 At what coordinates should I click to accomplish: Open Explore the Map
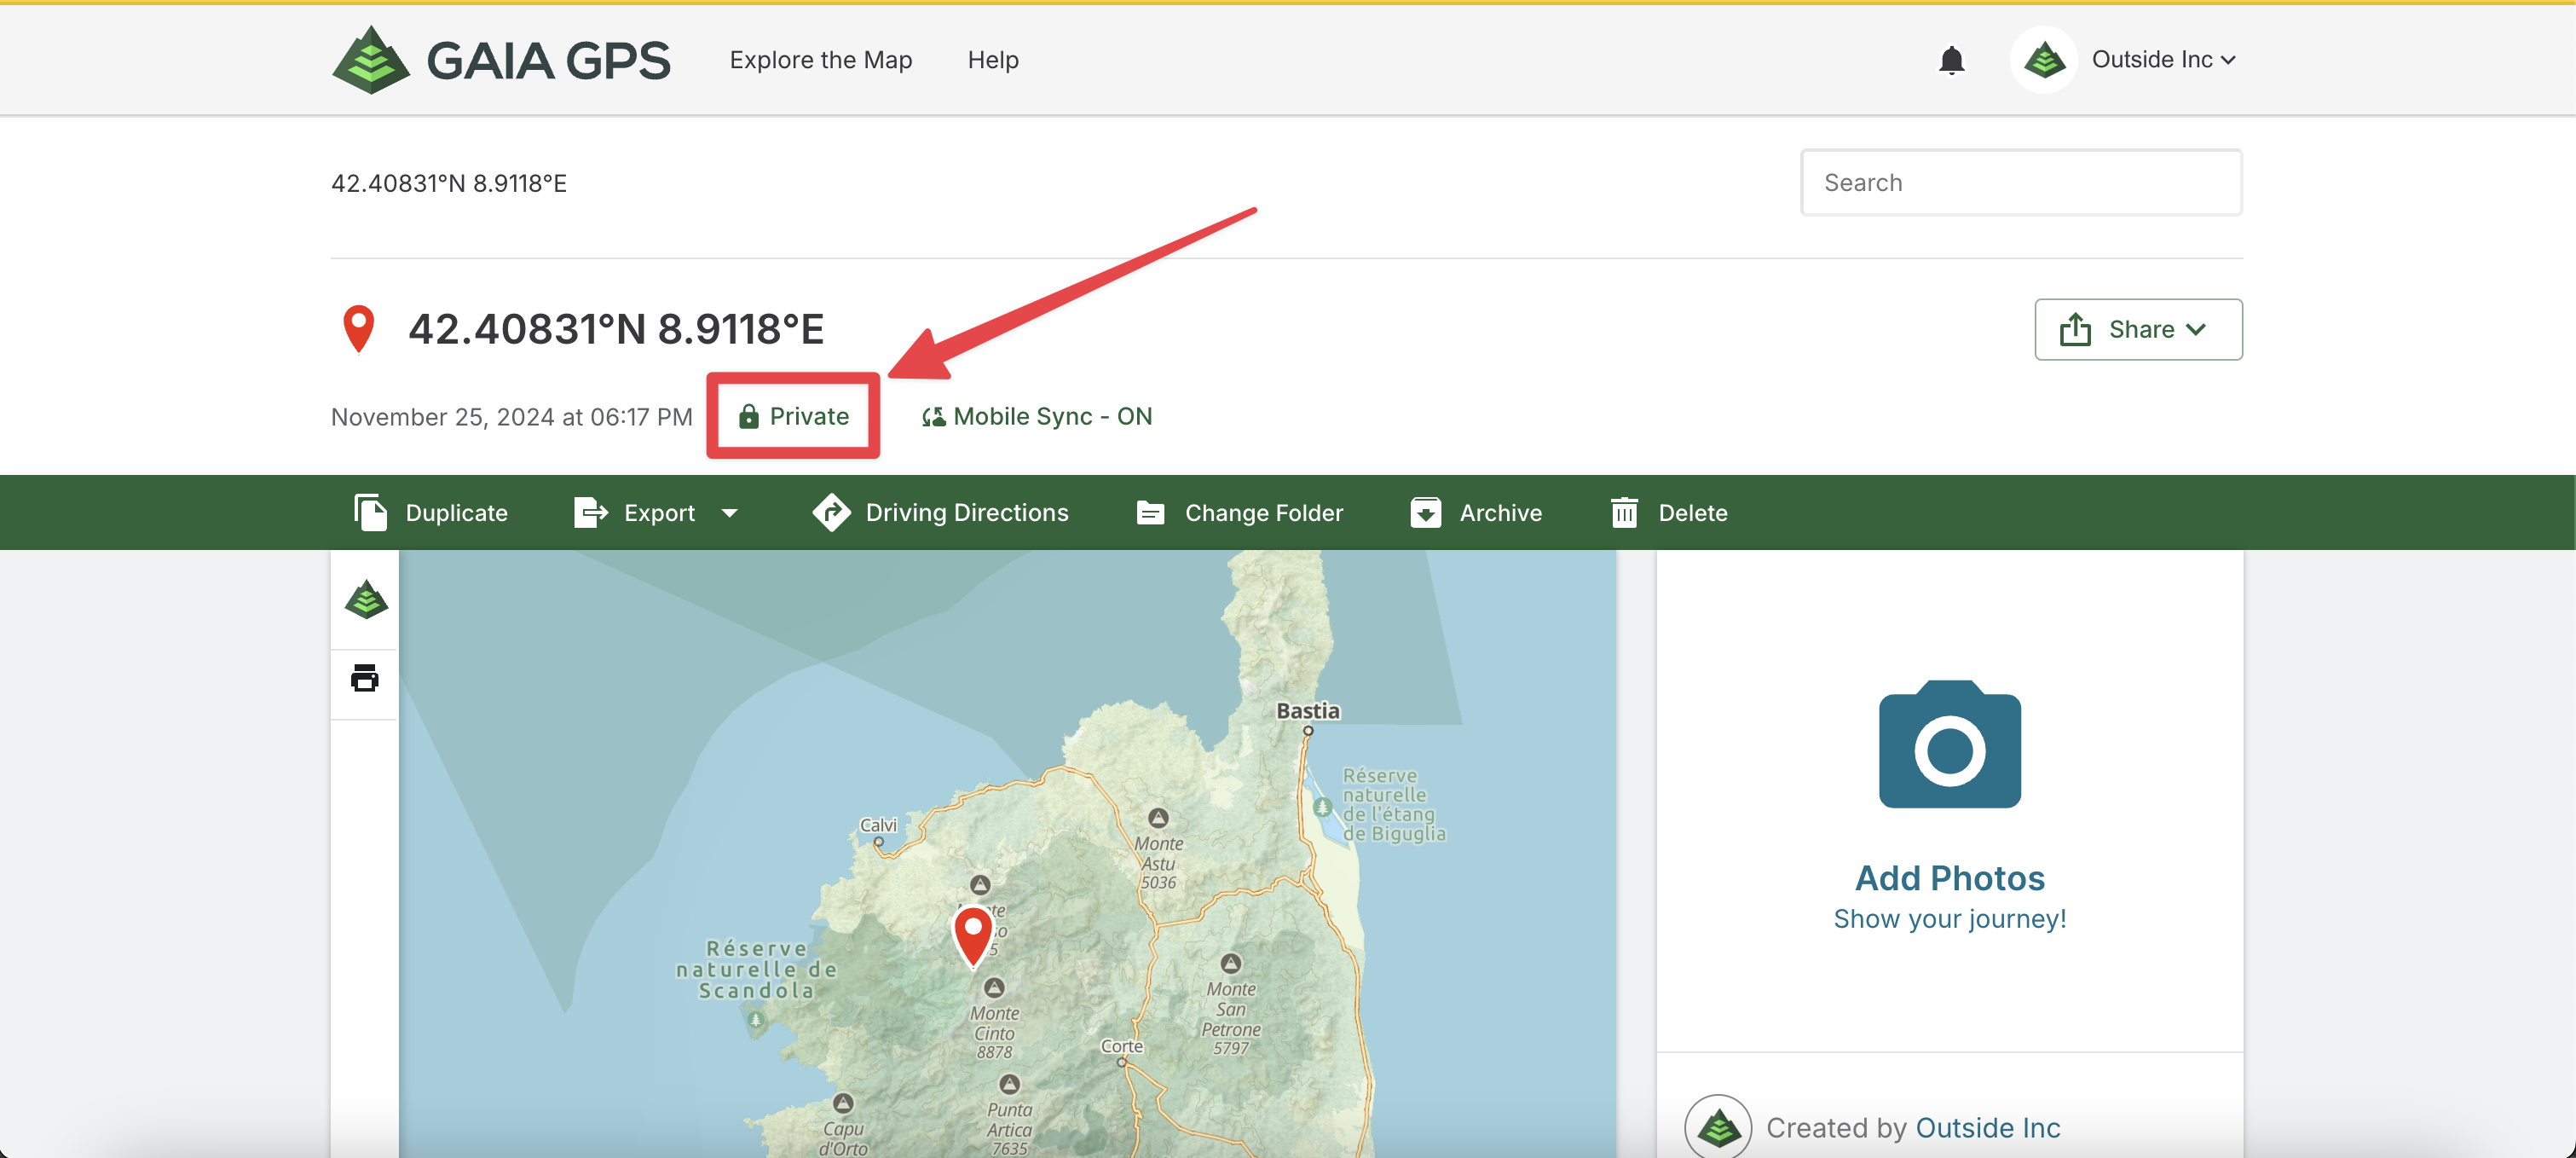coord(820,60)
